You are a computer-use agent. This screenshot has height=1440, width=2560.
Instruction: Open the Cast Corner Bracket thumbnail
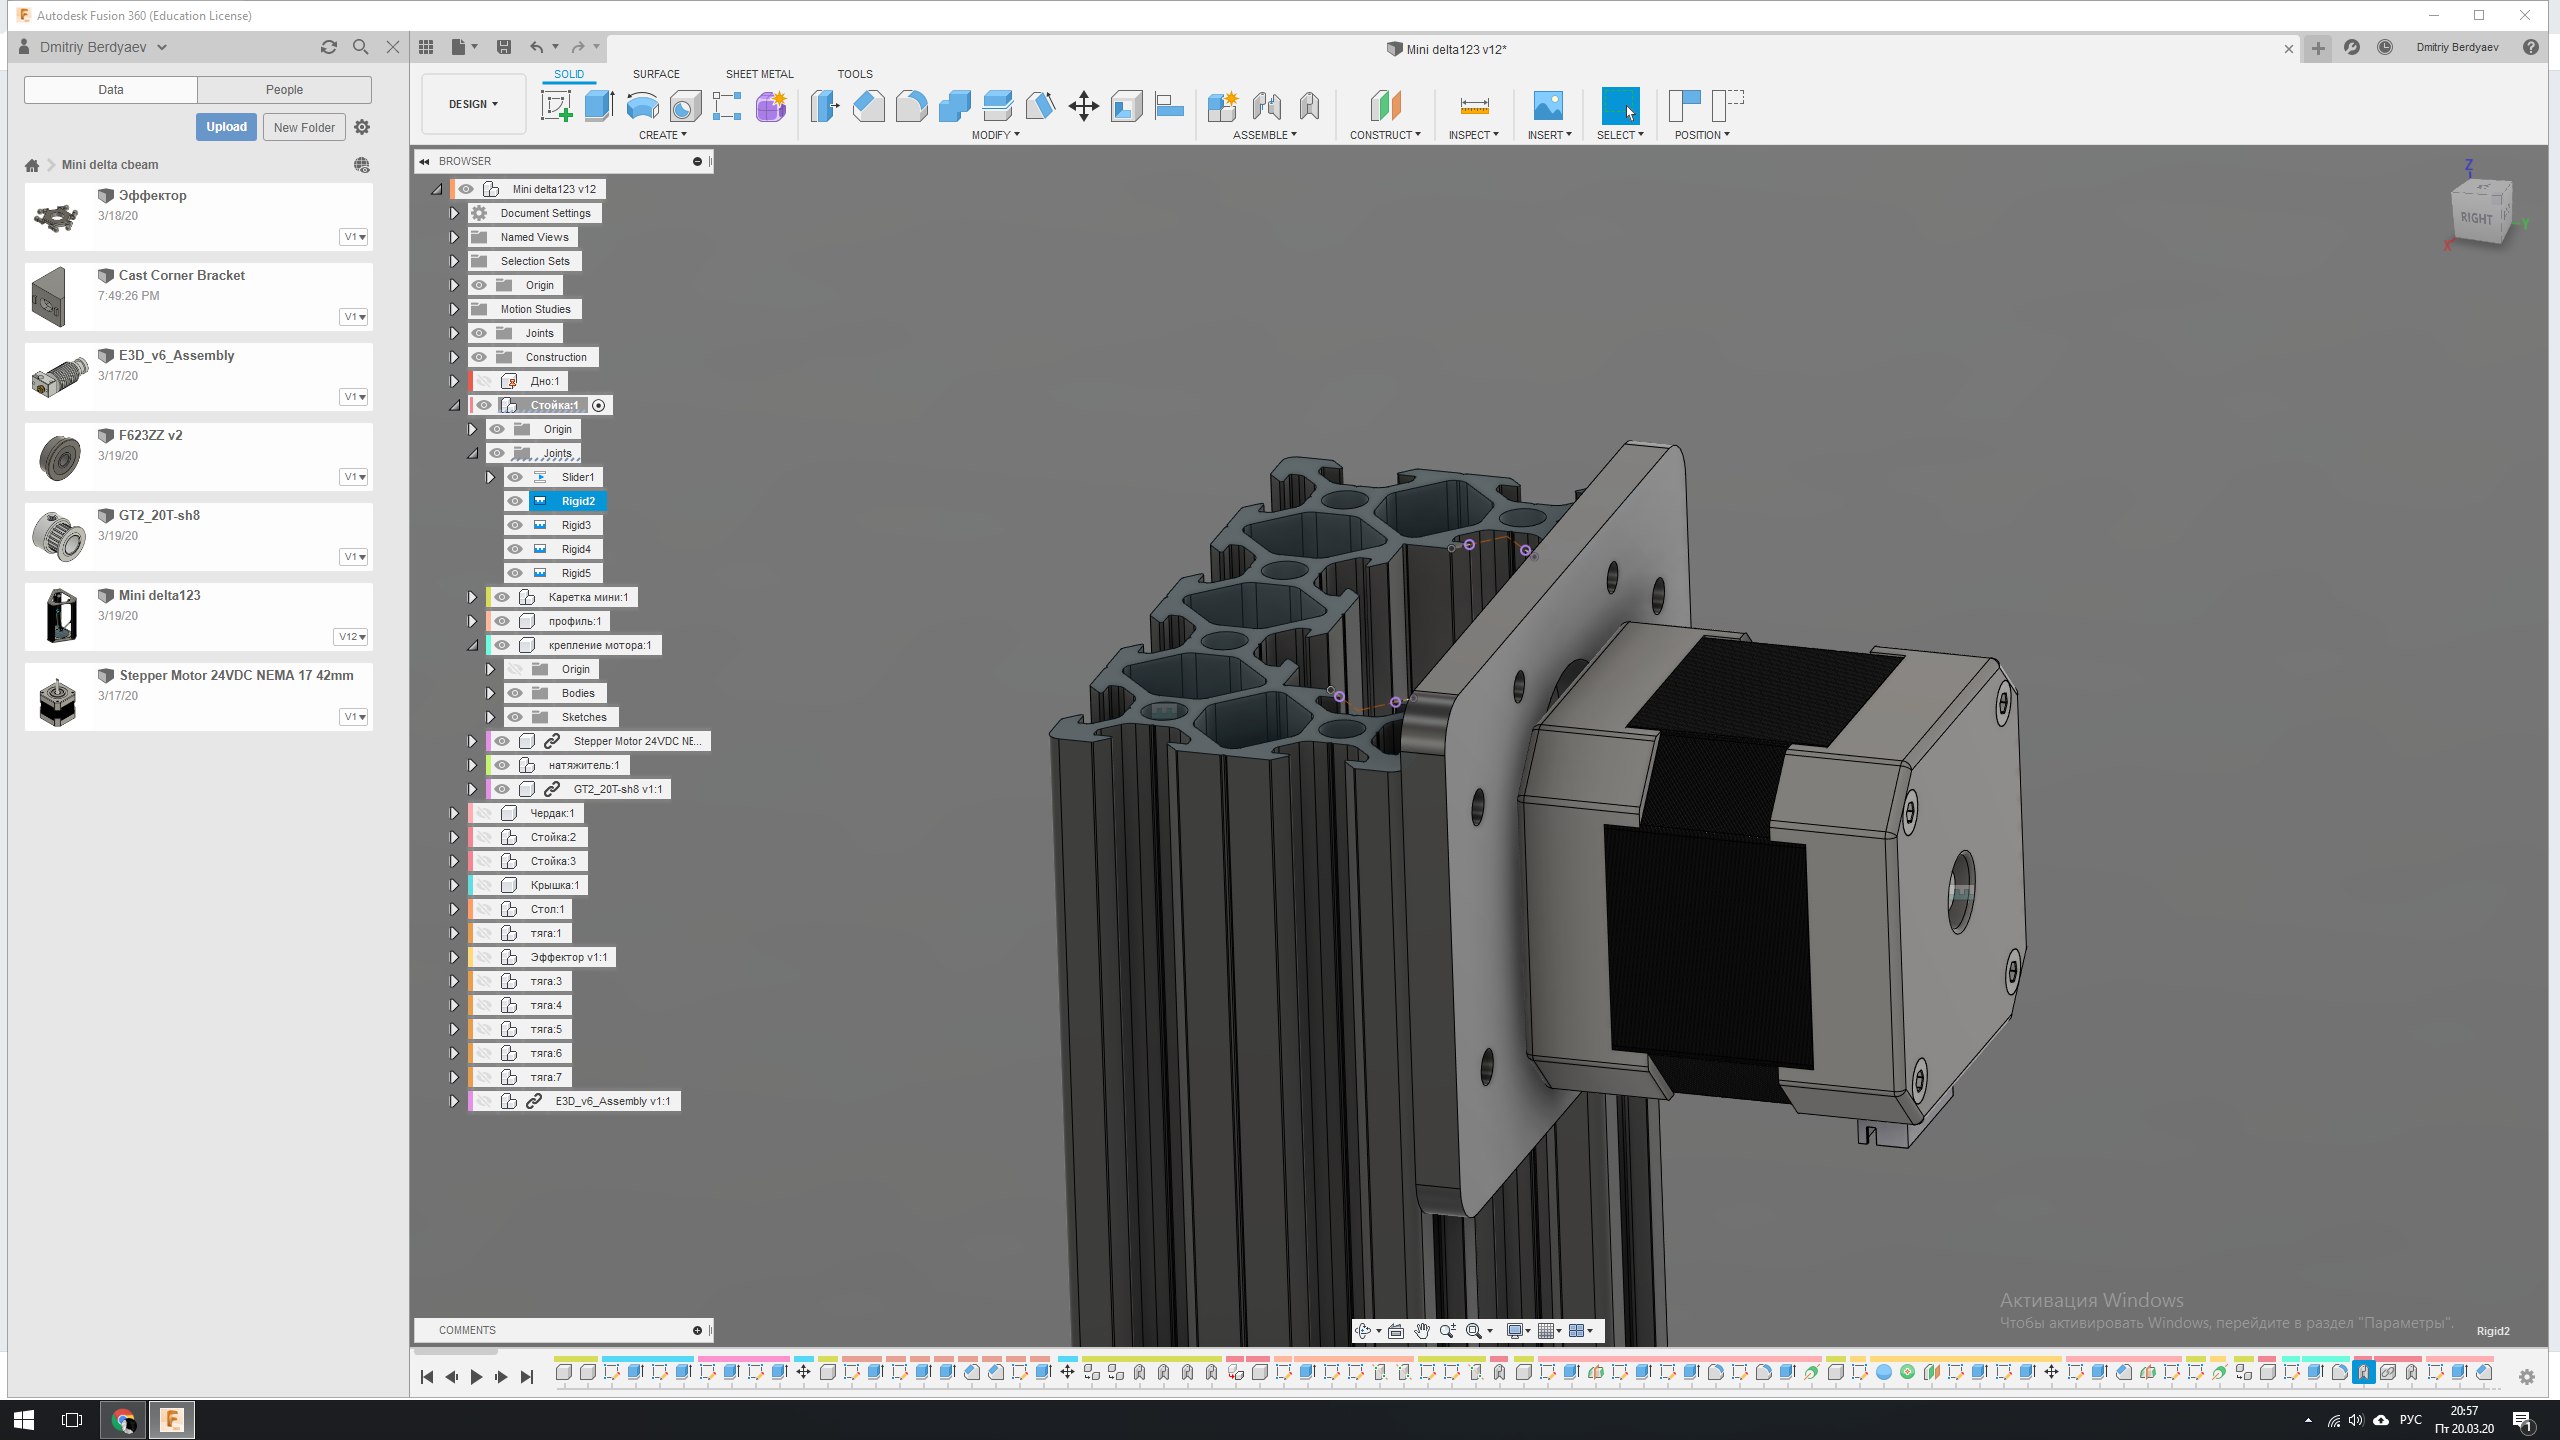[x=49, y=297]
